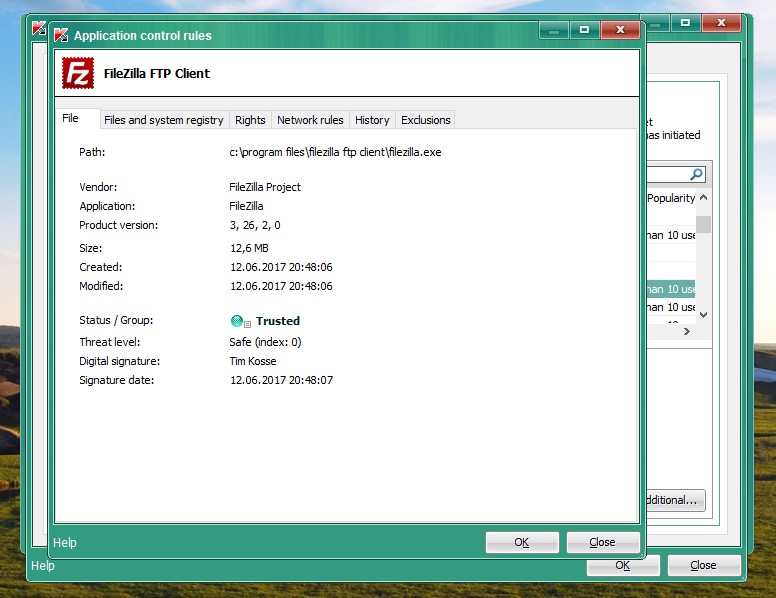The height and width of the screenshot is (598, 776).
Task: Click the search input field in background window
Action: 676,174
